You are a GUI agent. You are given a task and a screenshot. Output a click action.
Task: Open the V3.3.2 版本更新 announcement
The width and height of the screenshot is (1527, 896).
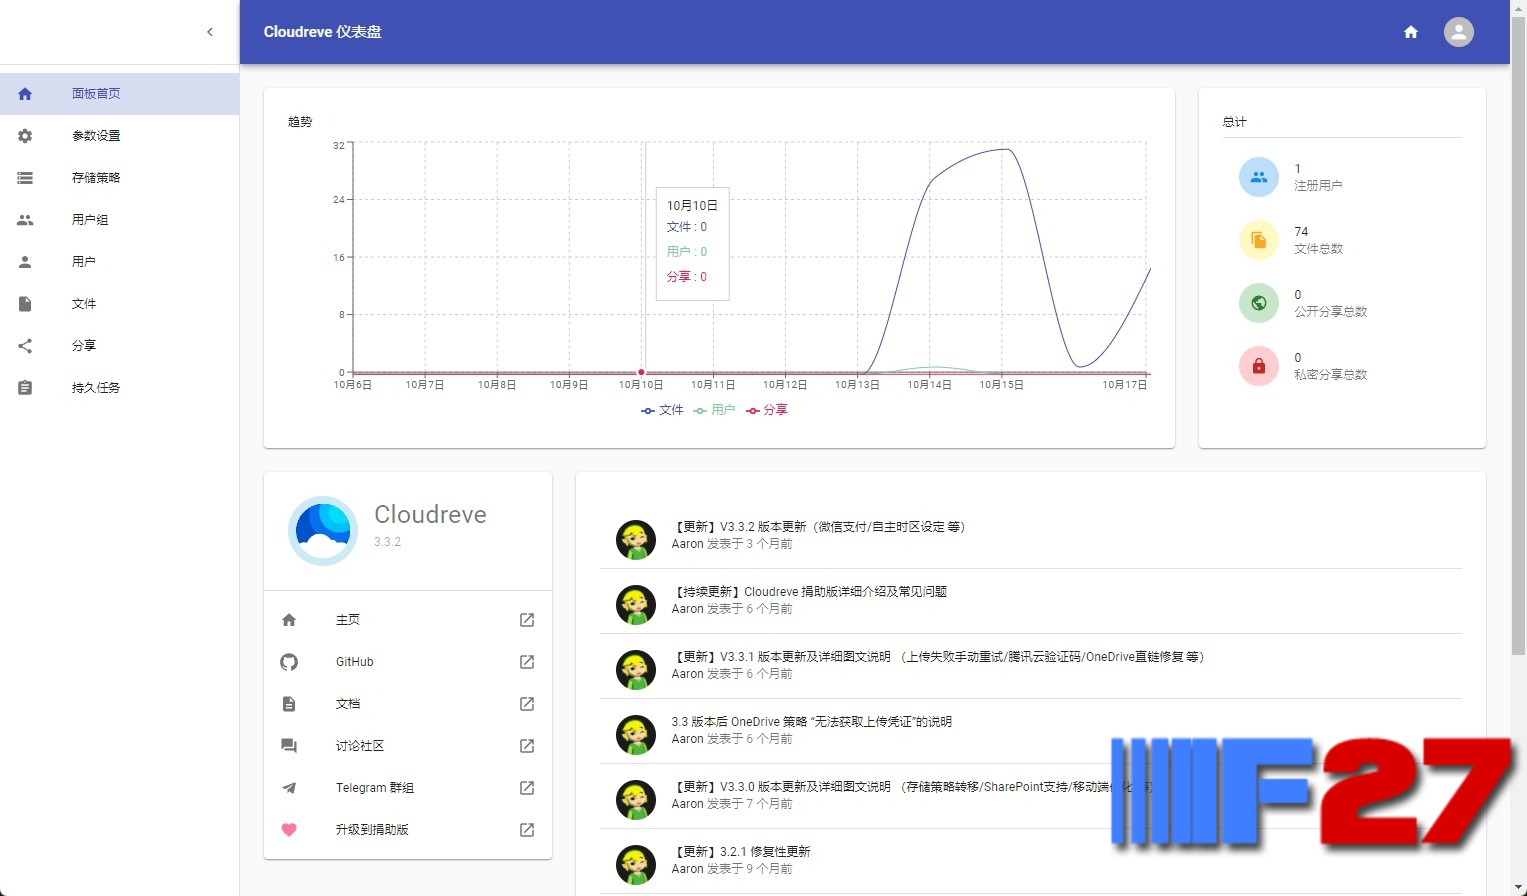point(1031,536)
